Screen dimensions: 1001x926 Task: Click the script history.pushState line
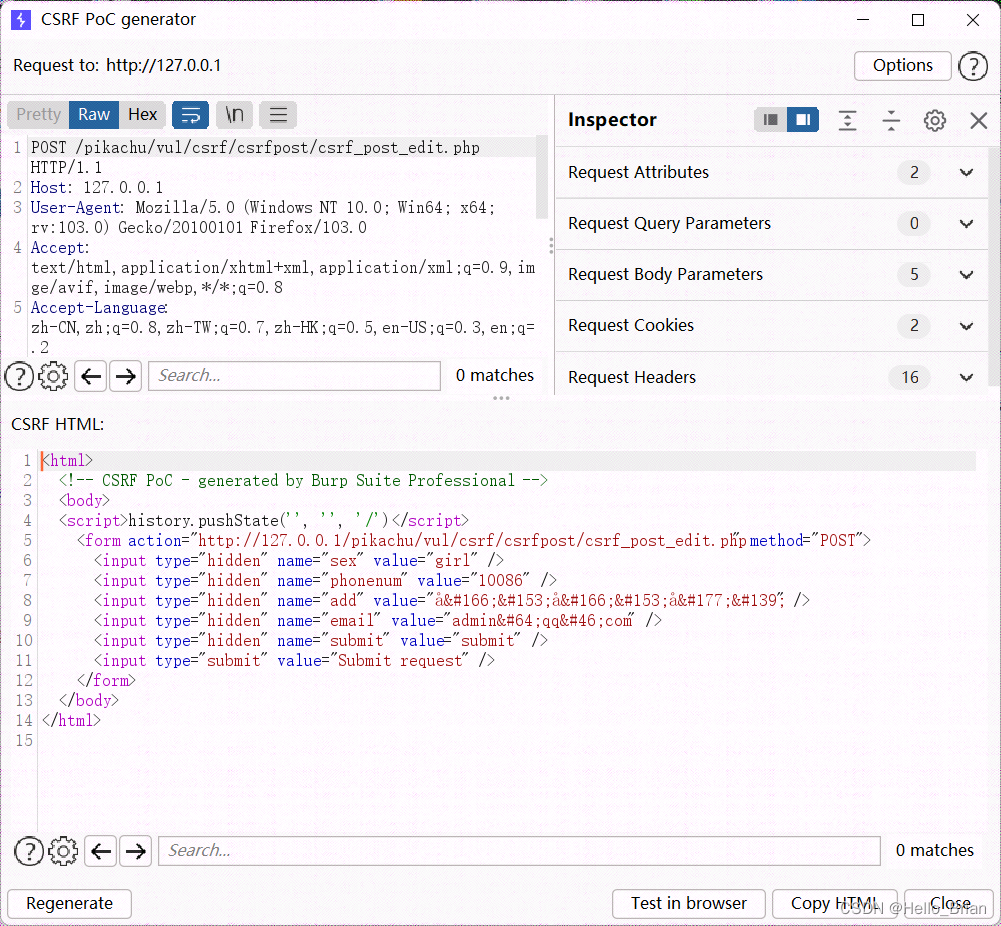pyautogui.click(x=264, y=521)
